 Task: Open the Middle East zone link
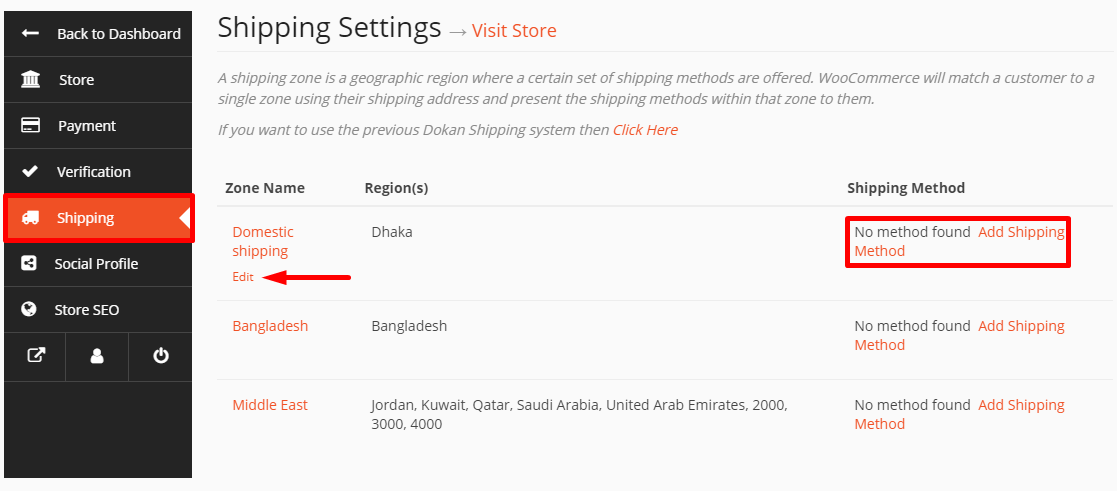pos(270,405)
